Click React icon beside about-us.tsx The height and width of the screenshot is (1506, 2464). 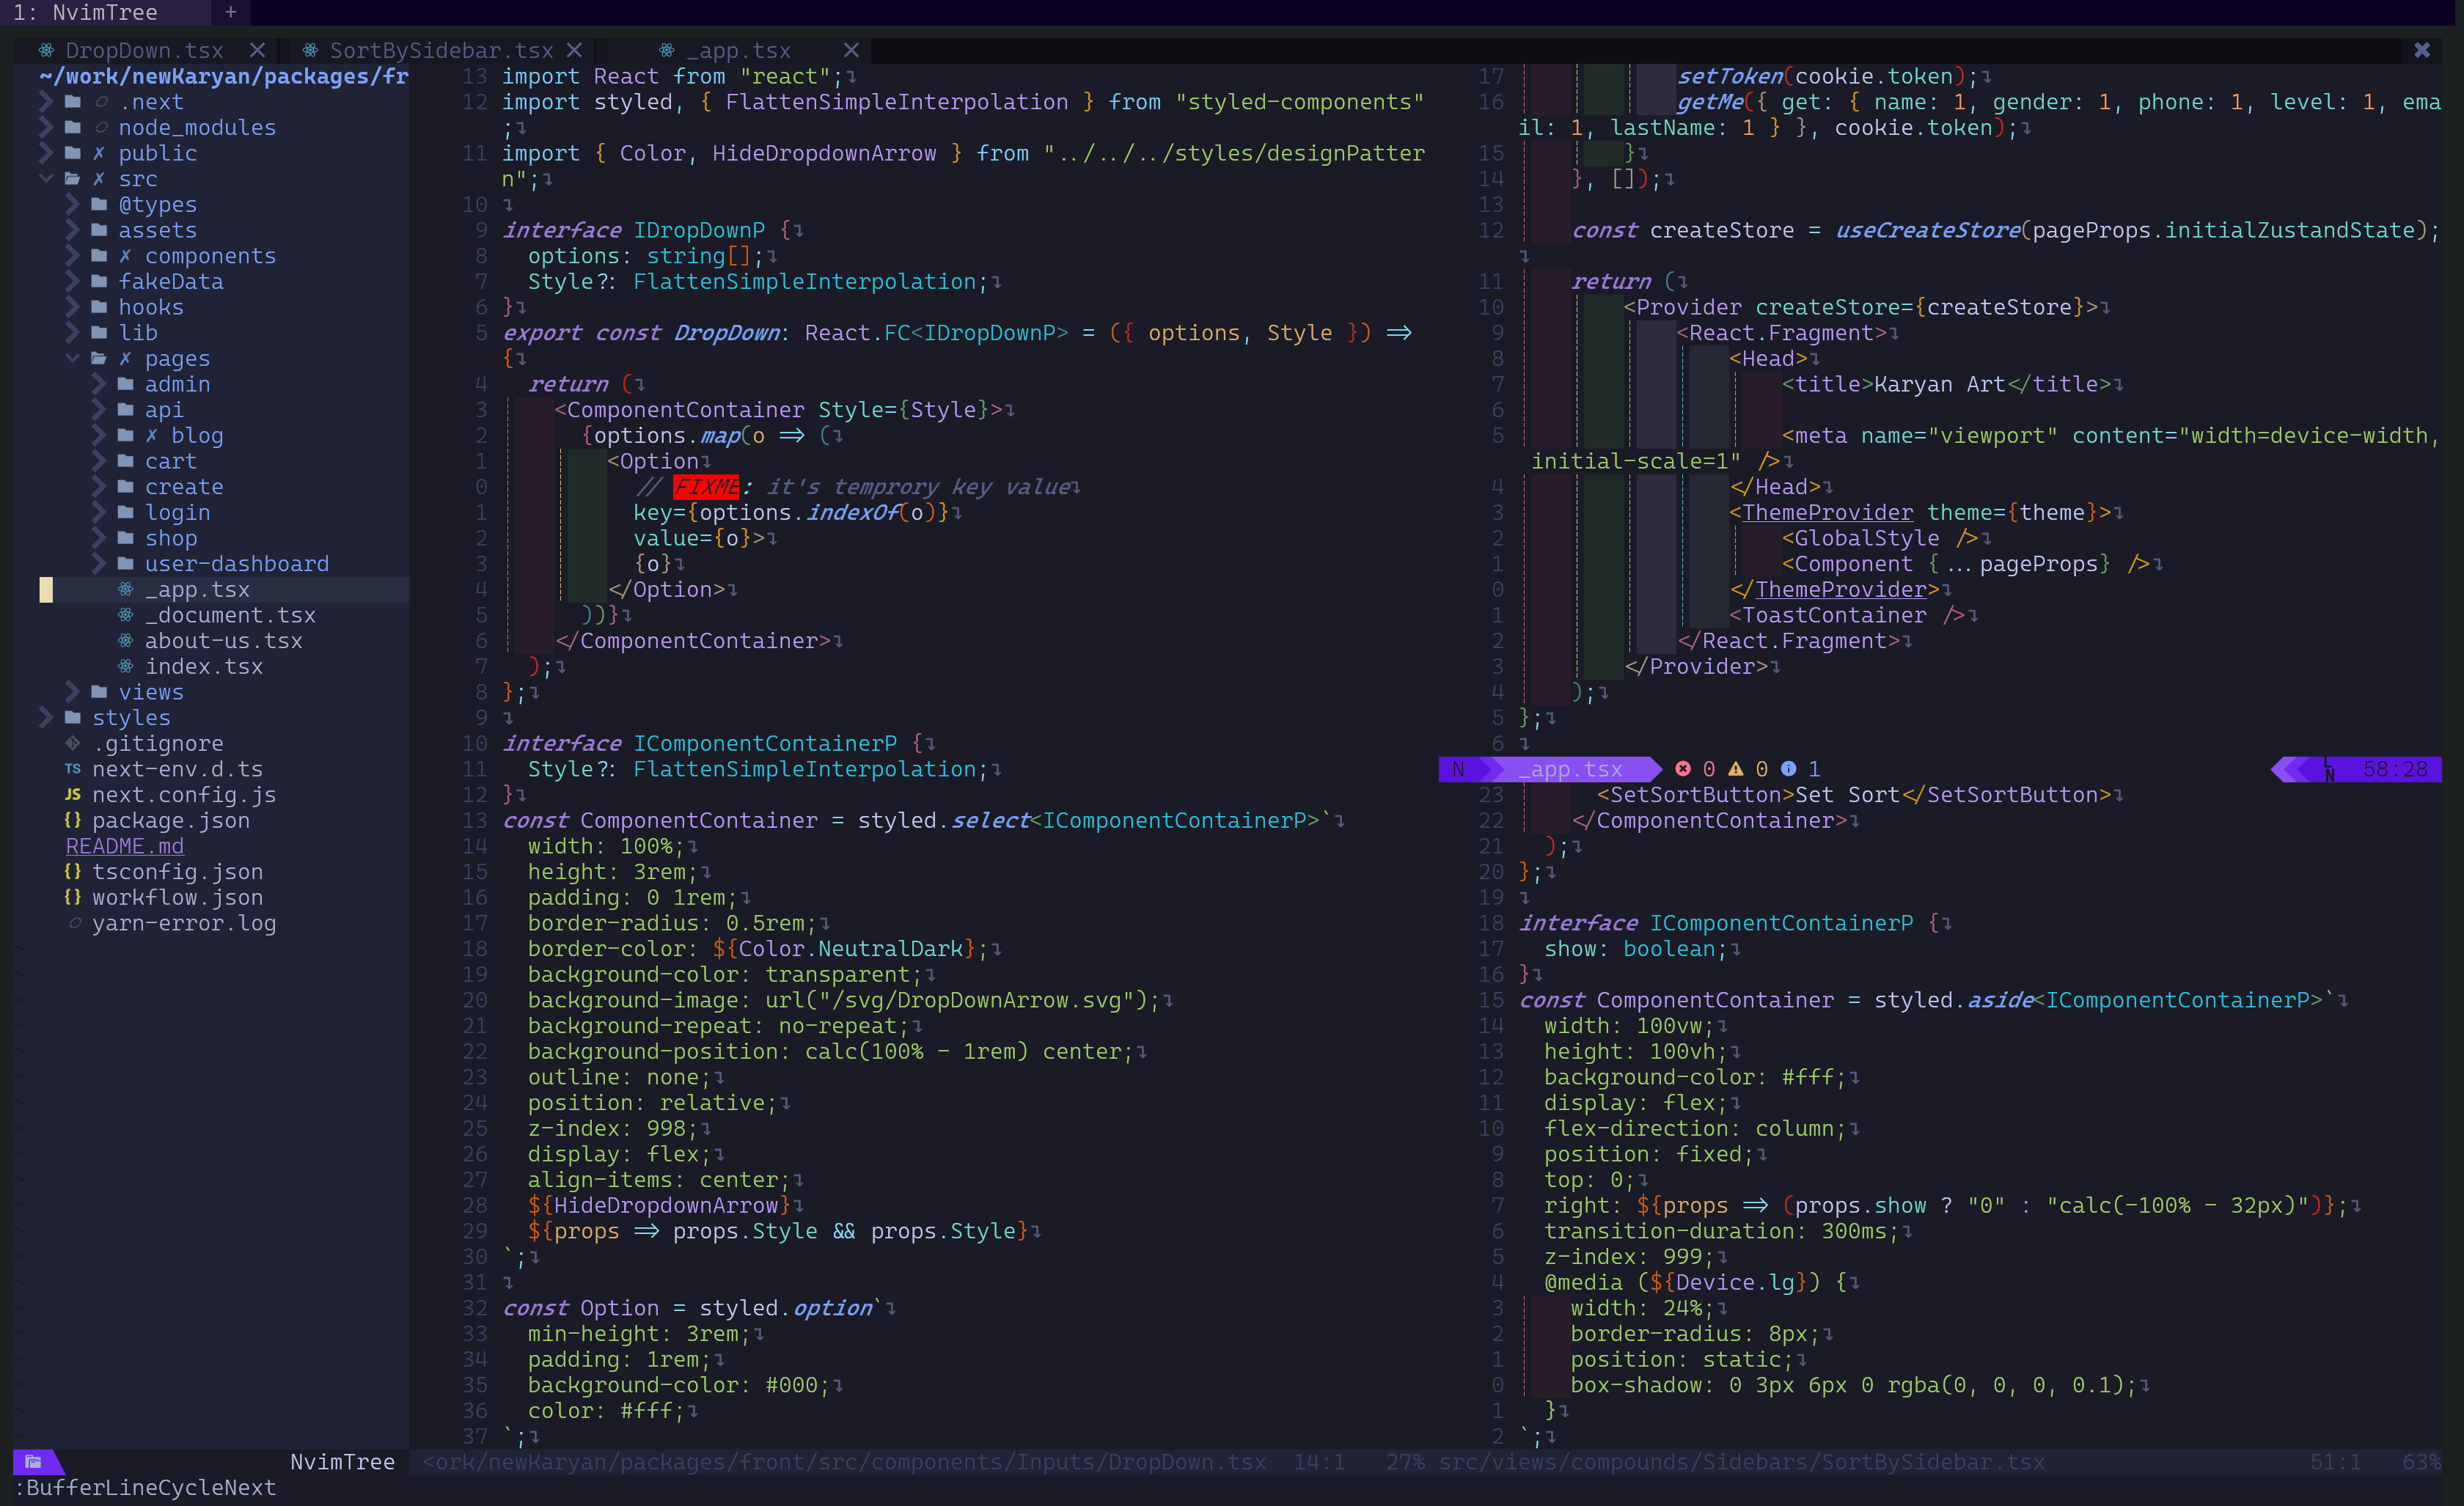pyautogui.click(x=125, y=640)
